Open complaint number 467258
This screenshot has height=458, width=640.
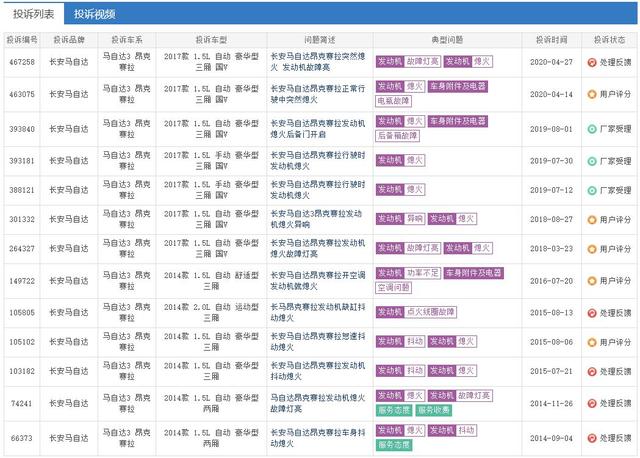click(22, 62)
